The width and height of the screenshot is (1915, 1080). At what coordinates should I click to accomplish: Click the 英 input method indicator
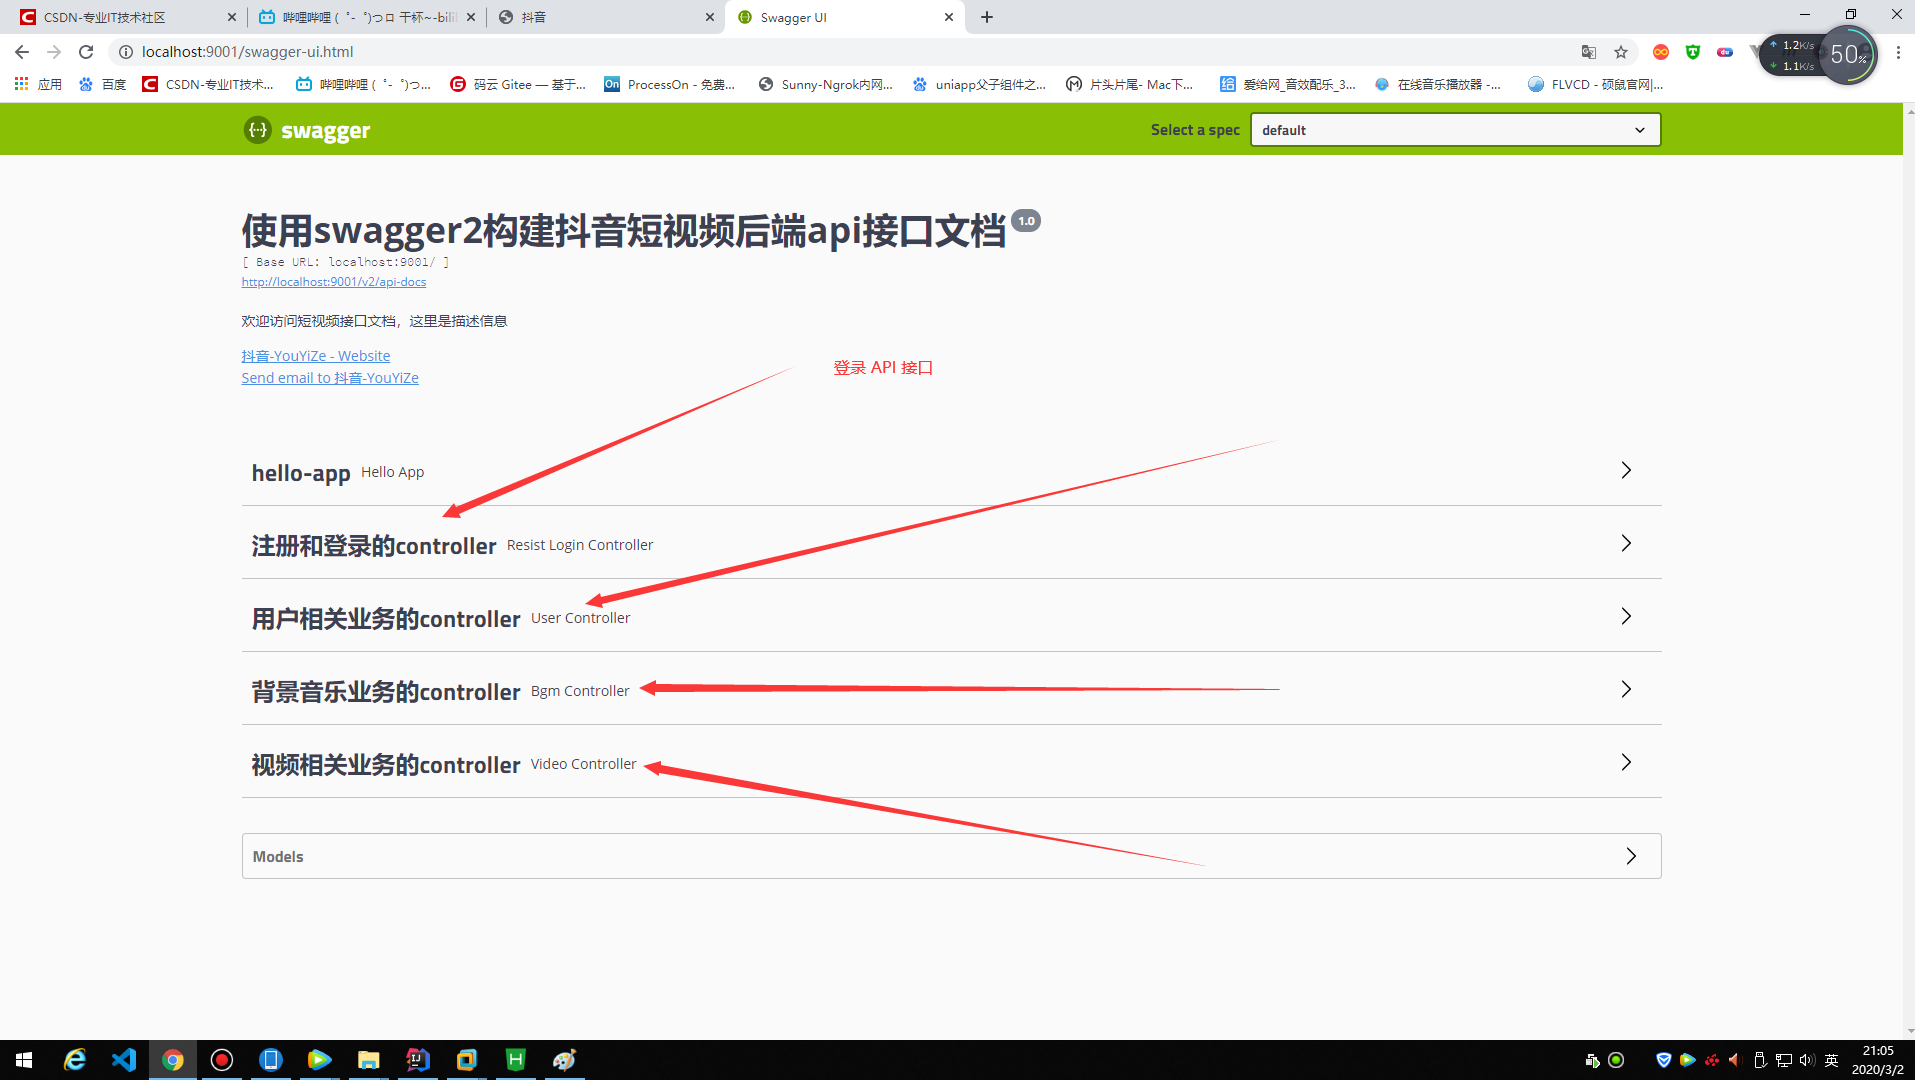[1832, 1060]
